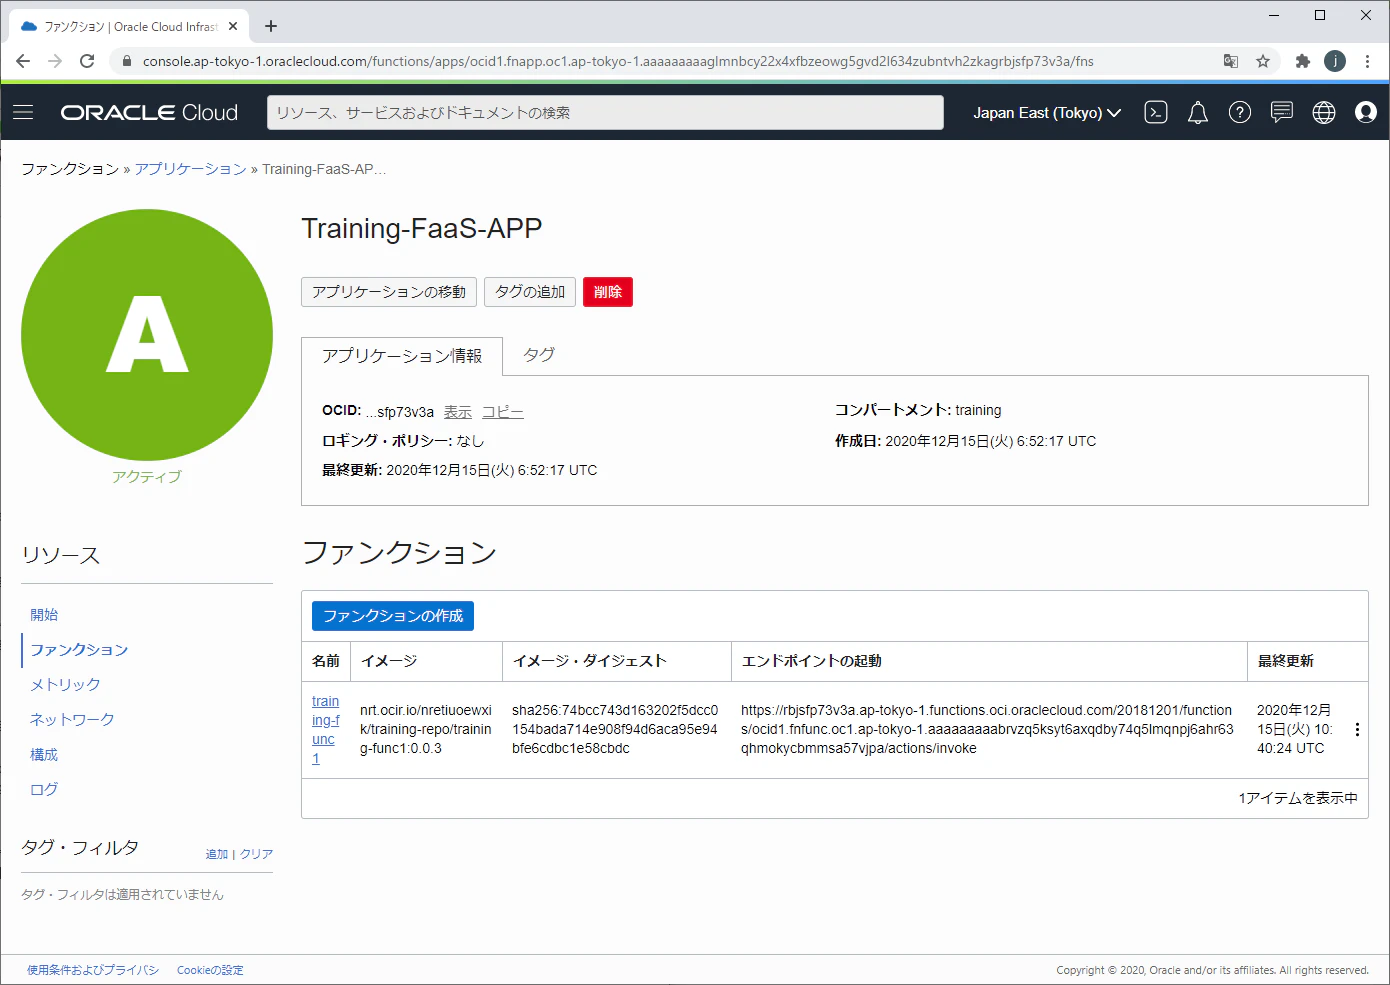The width and height of the screenshot is (1390, 985).
Task: Go back with the browser back arrow
Action: 23,61
